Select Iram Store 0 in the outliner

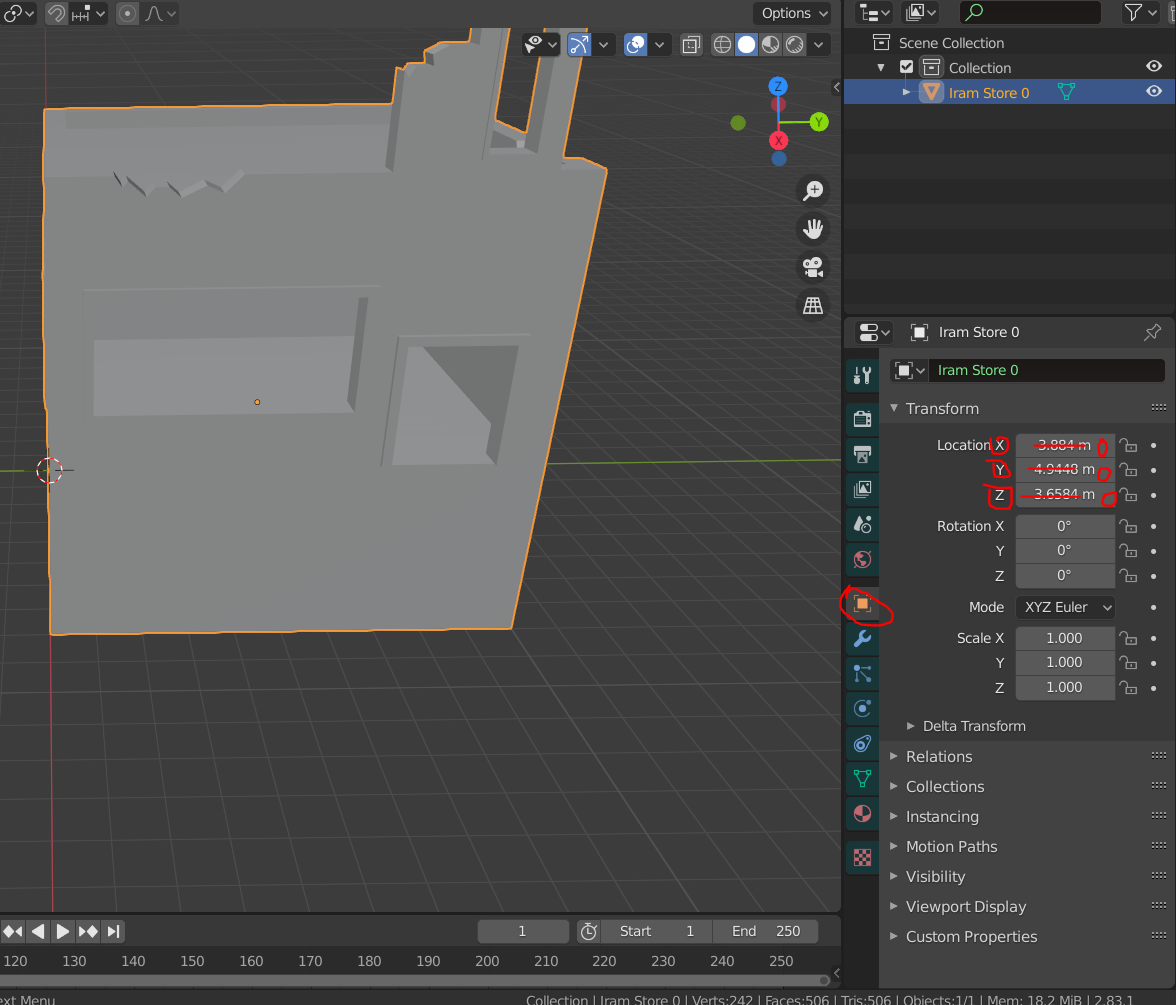pos(988,93)
